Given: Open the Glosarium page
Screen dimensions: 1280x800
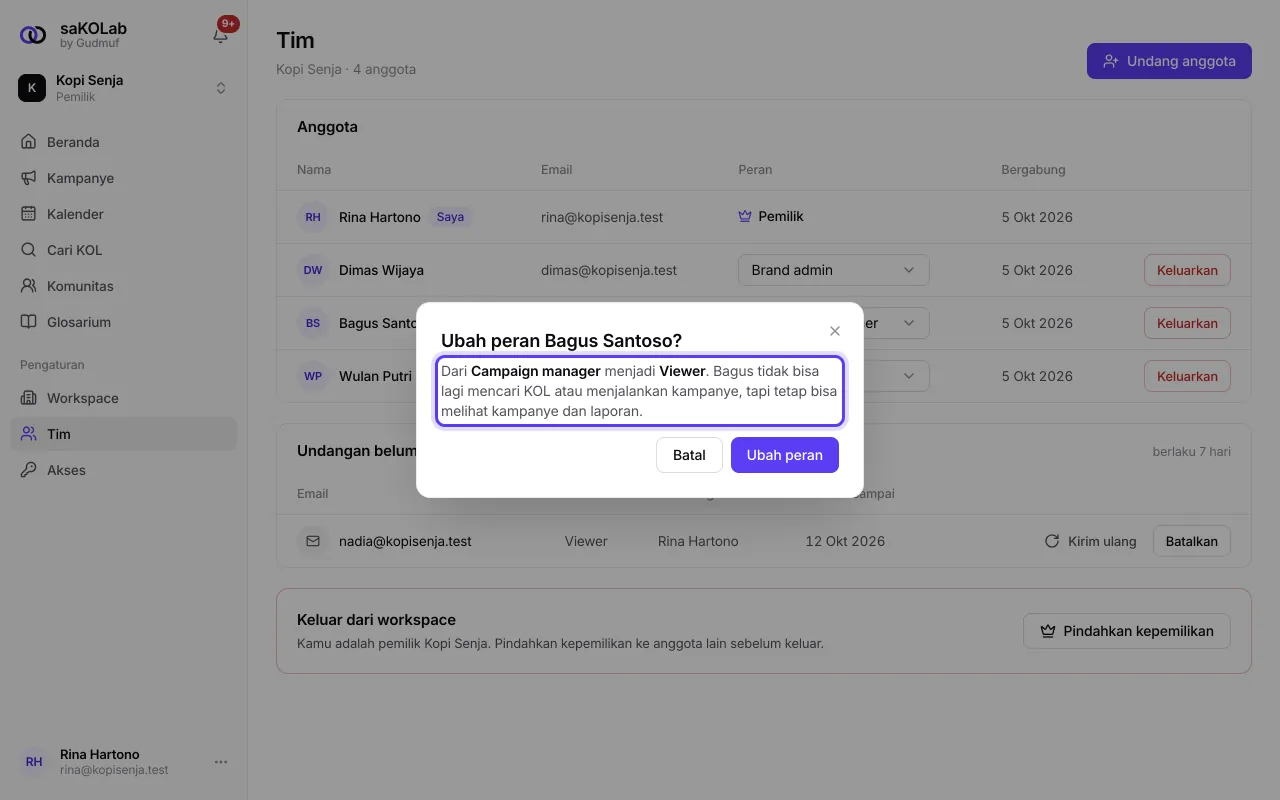Looking at the screenshot, I should pos(123,322).
